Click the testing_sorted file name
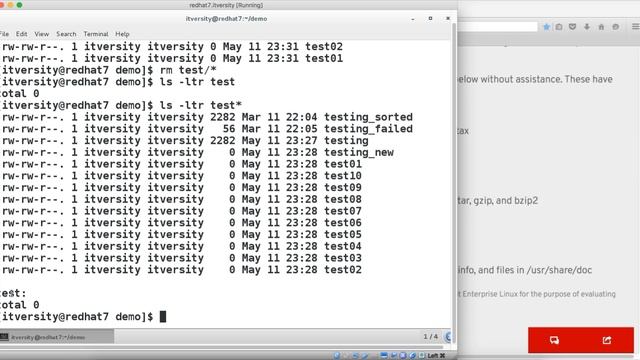Viewport: 640px width, 360px height. 368,117
